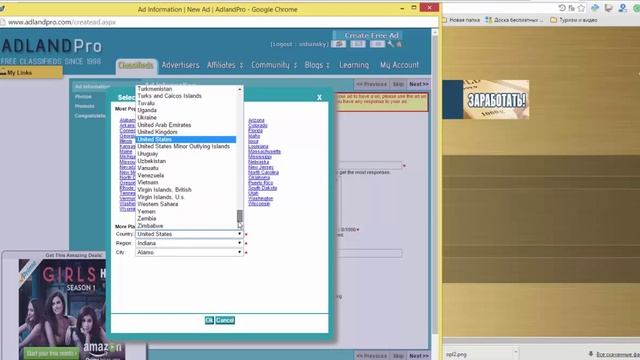This screenshot has width=640, height=360.
Task: Click the Massachusetts state link
Action: click(264, 151)
